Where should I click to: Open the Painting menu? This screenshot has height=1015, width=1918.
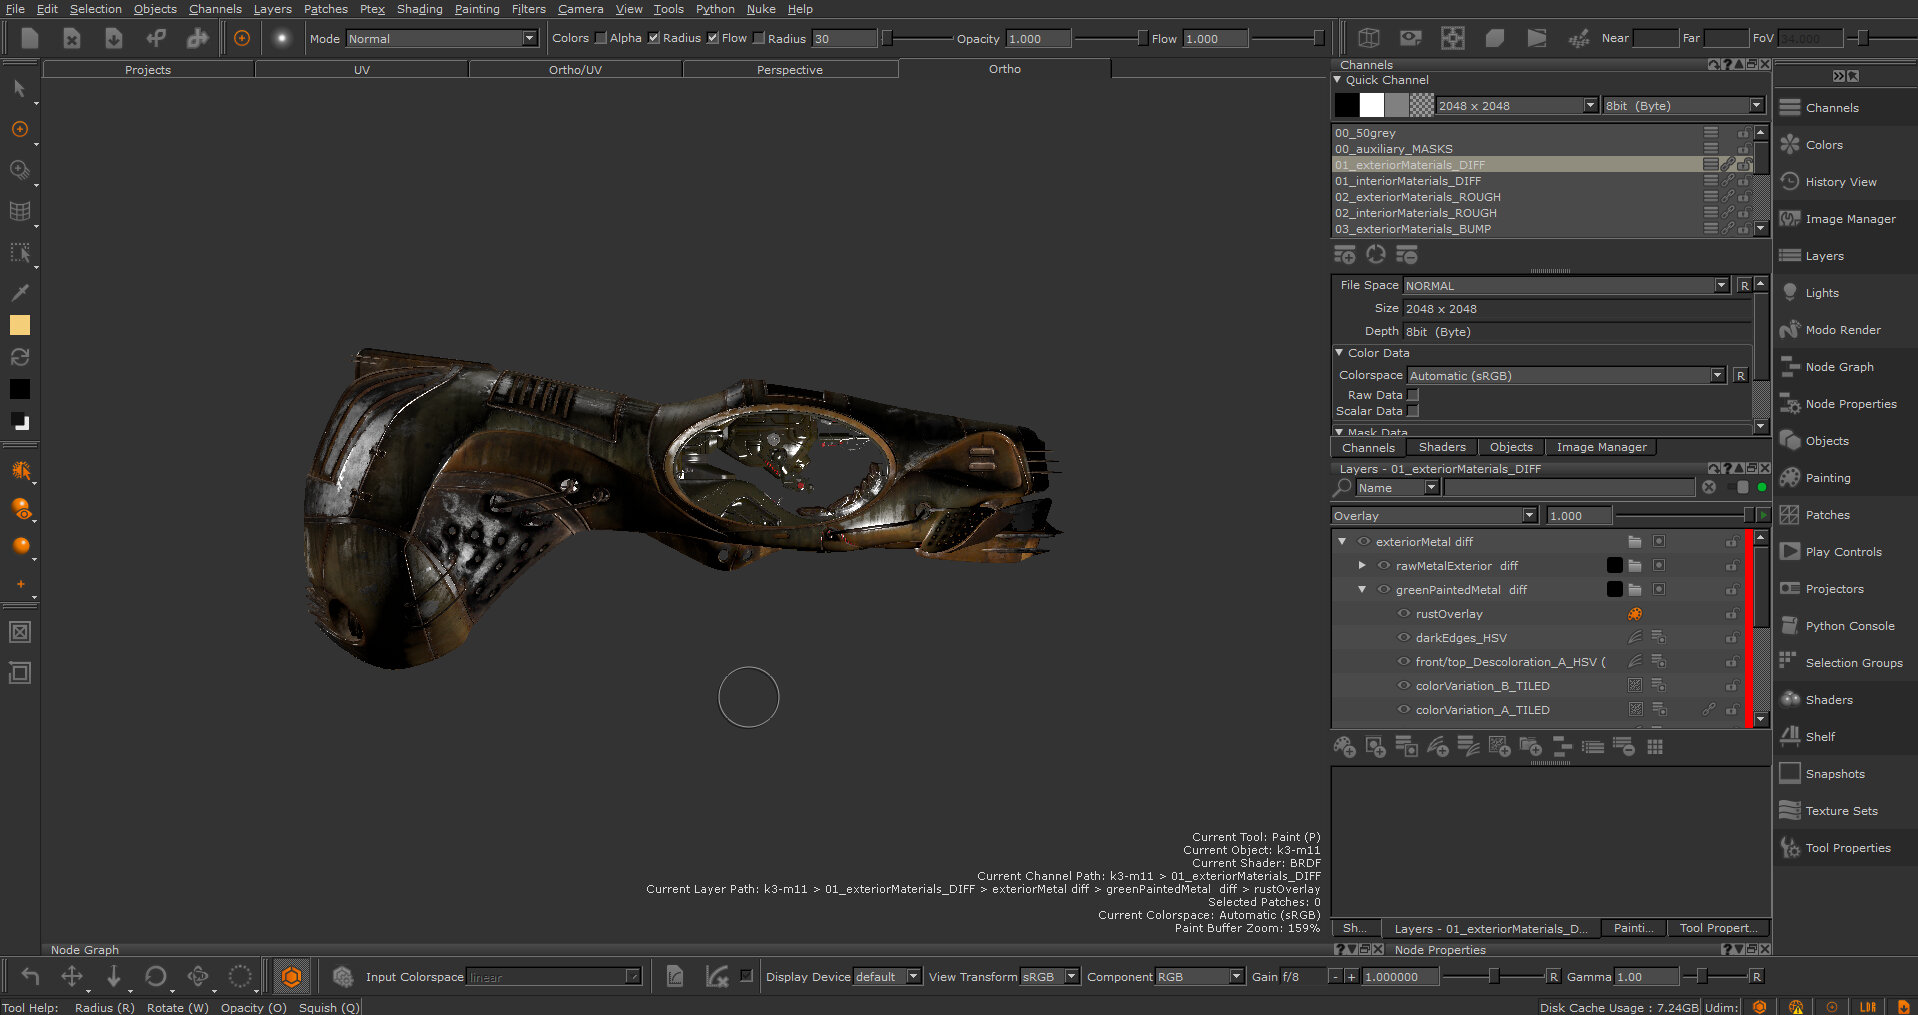tap(476, 9)
